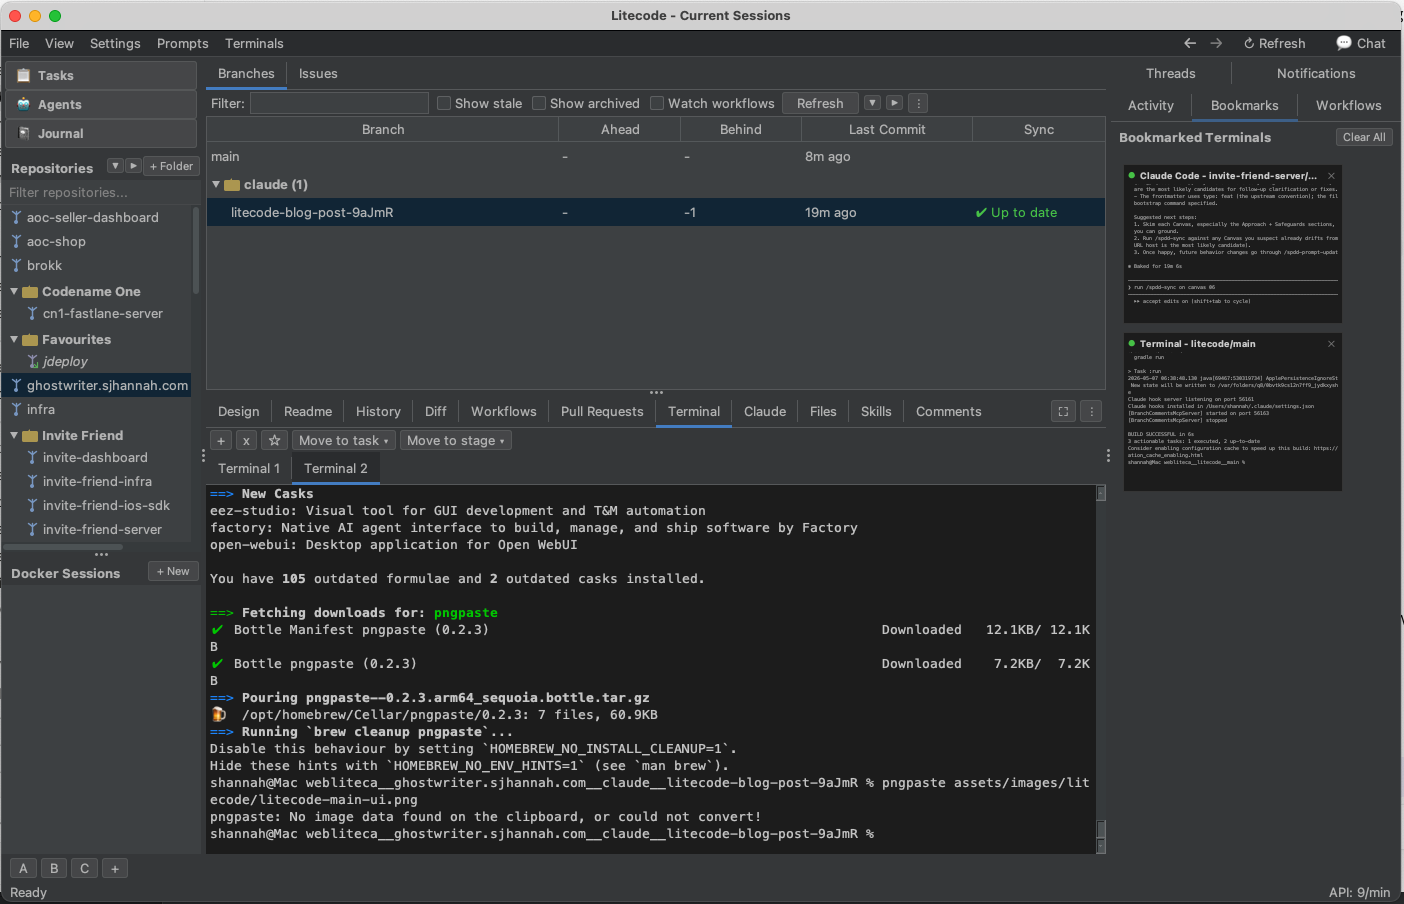Enable Watch workflows checkbox
Image resolution: width=1404 pixels, height=904 pixels.
[x=657, y=103]
